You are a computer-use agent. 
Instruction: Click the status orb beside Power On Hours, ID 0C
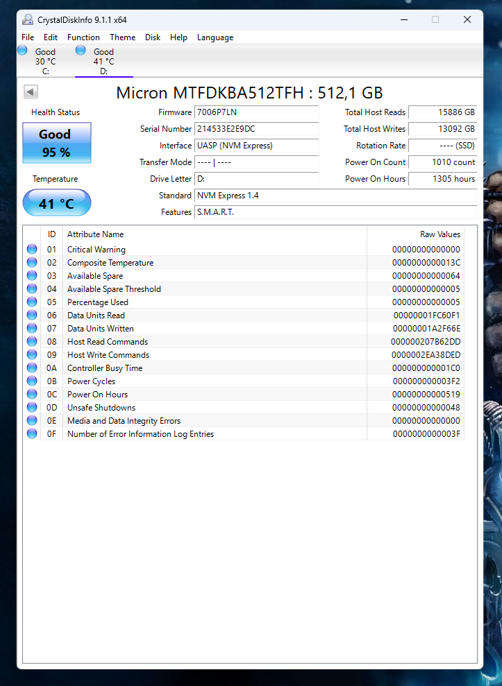coord(32,394)
